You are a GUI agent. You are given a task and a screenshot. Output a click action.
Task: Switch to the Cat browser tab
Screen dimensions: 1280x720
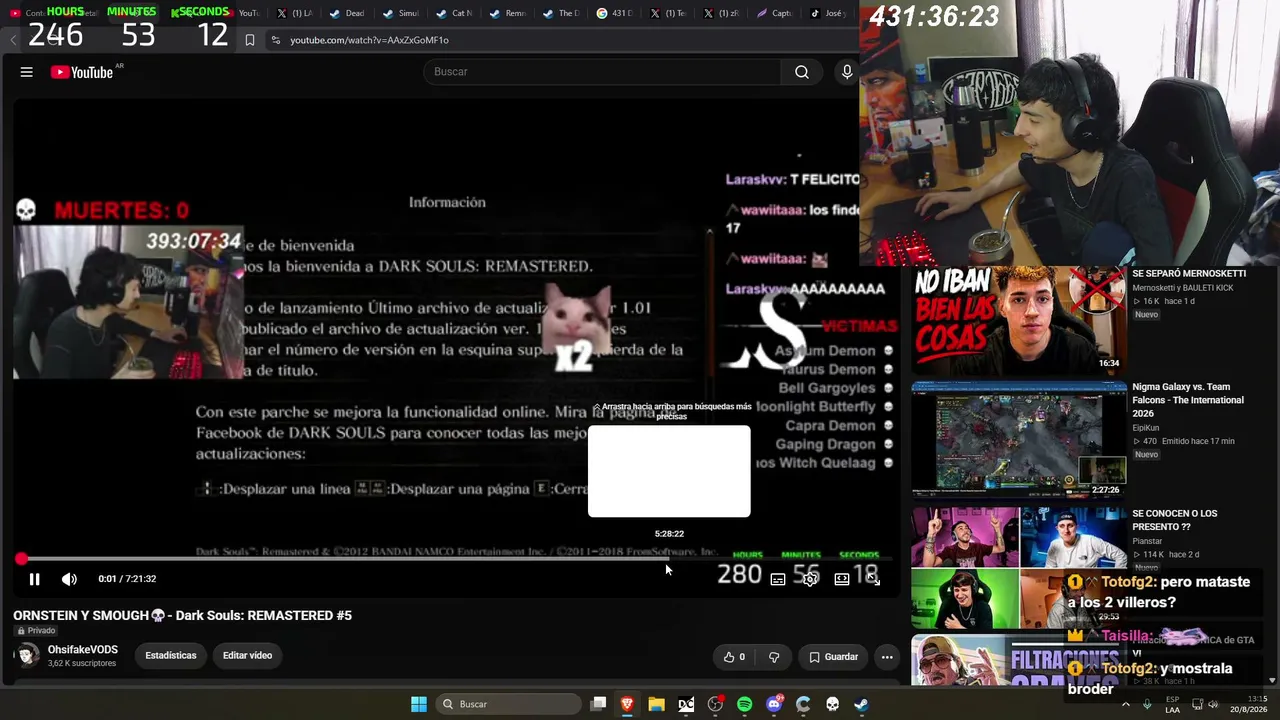[x=455, y=14]
